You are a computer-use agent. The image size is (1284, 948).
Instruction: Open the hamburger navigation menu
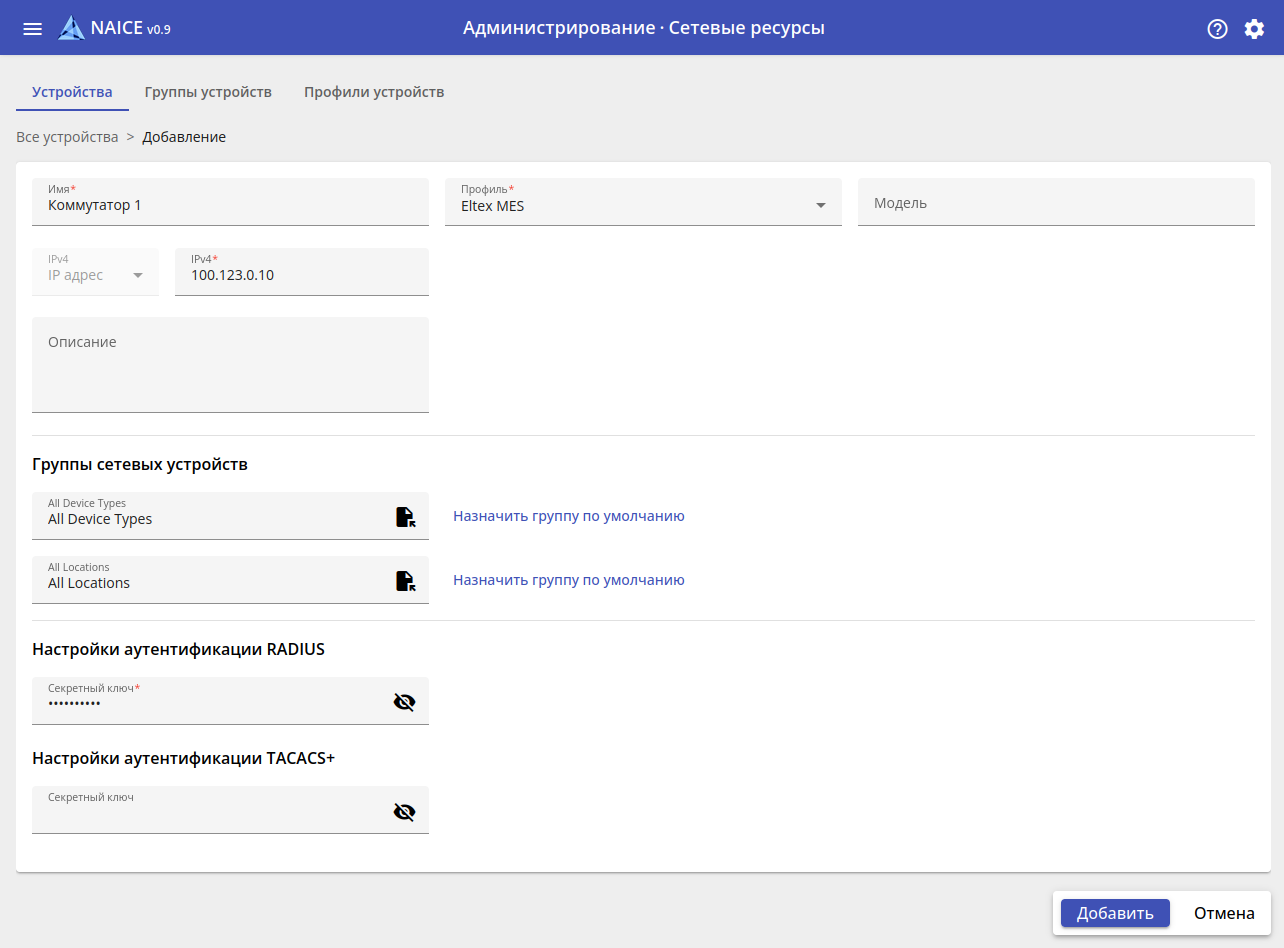pos(32,28)
